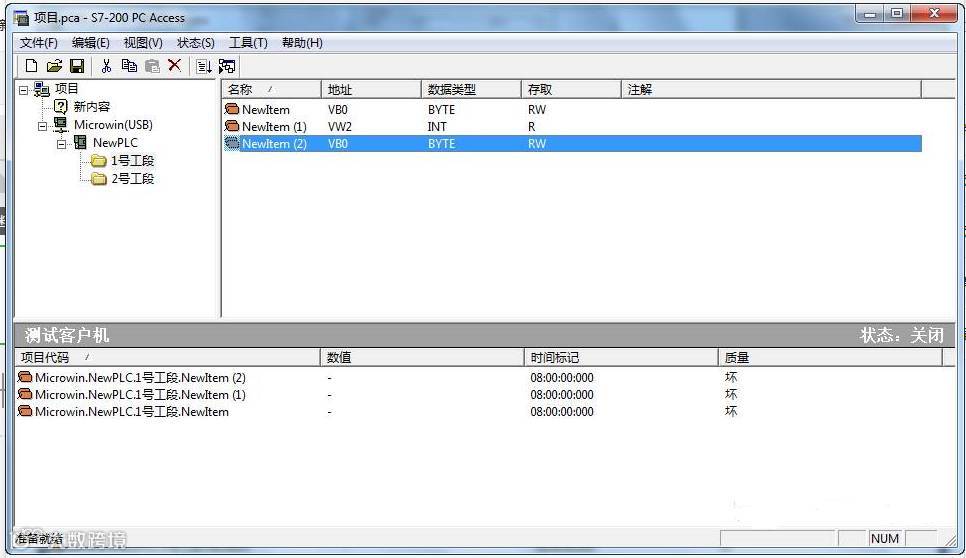Screen dimensions: 966x558
Task: Click the icon of the highlighted NewItem (2) row
Action: (x=232, y=144)
